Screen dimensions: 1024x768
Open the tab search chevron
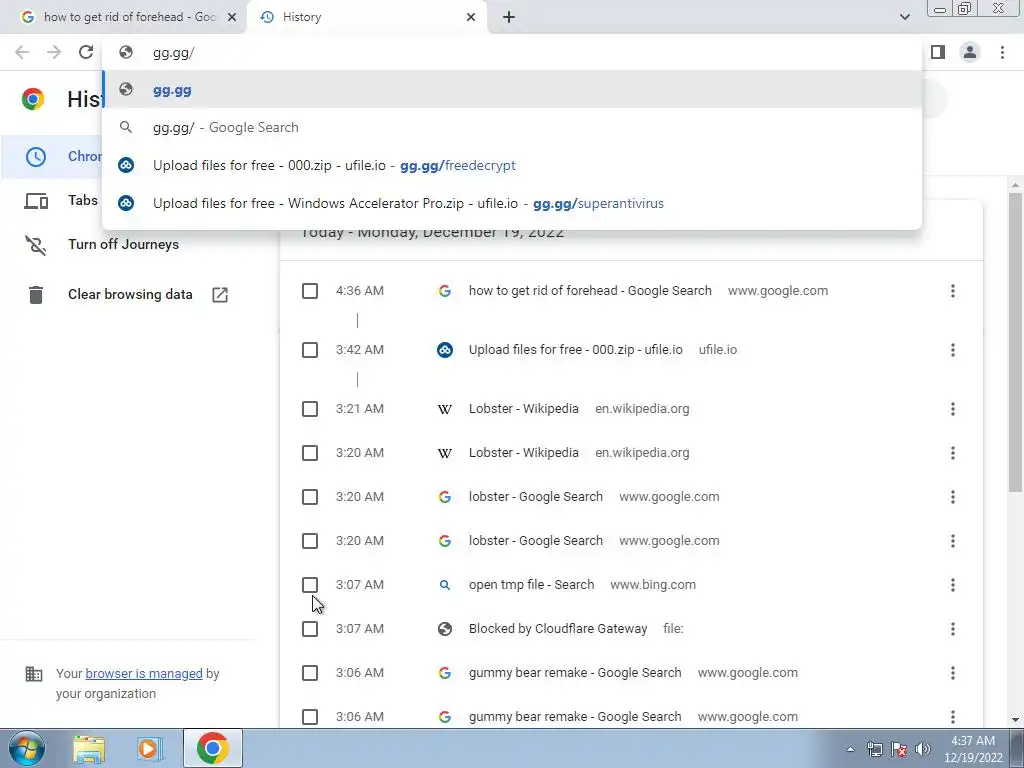pos(904,17)
